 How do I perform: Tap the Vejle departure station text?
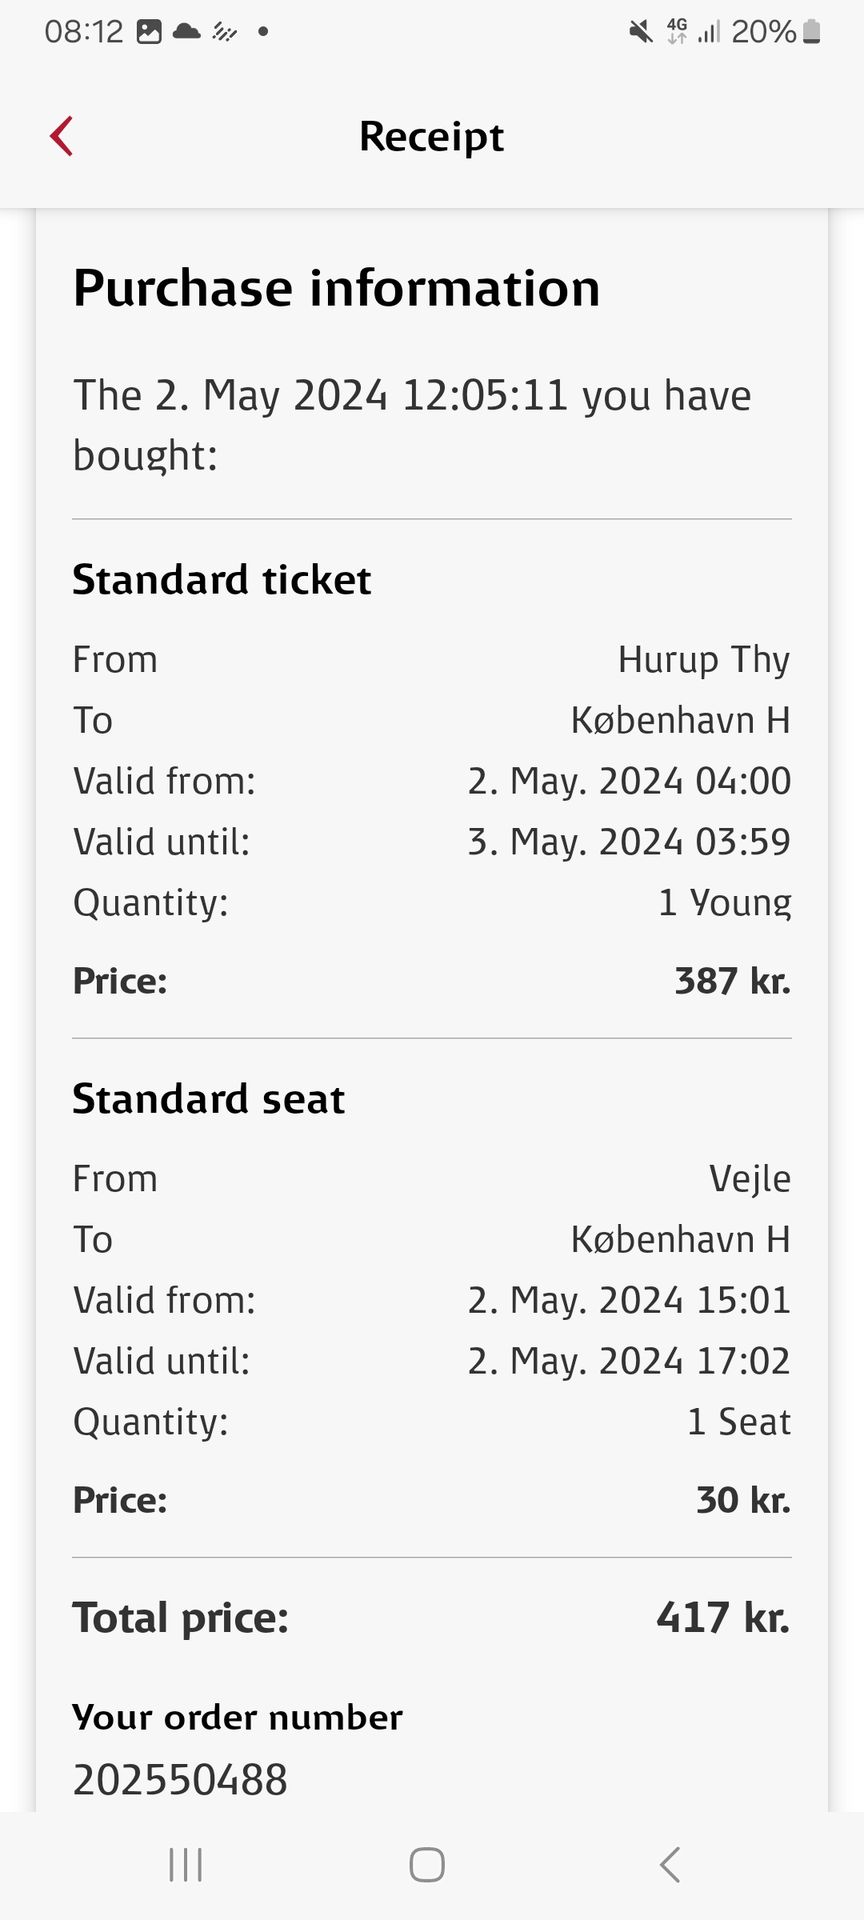pos(749,1179)
